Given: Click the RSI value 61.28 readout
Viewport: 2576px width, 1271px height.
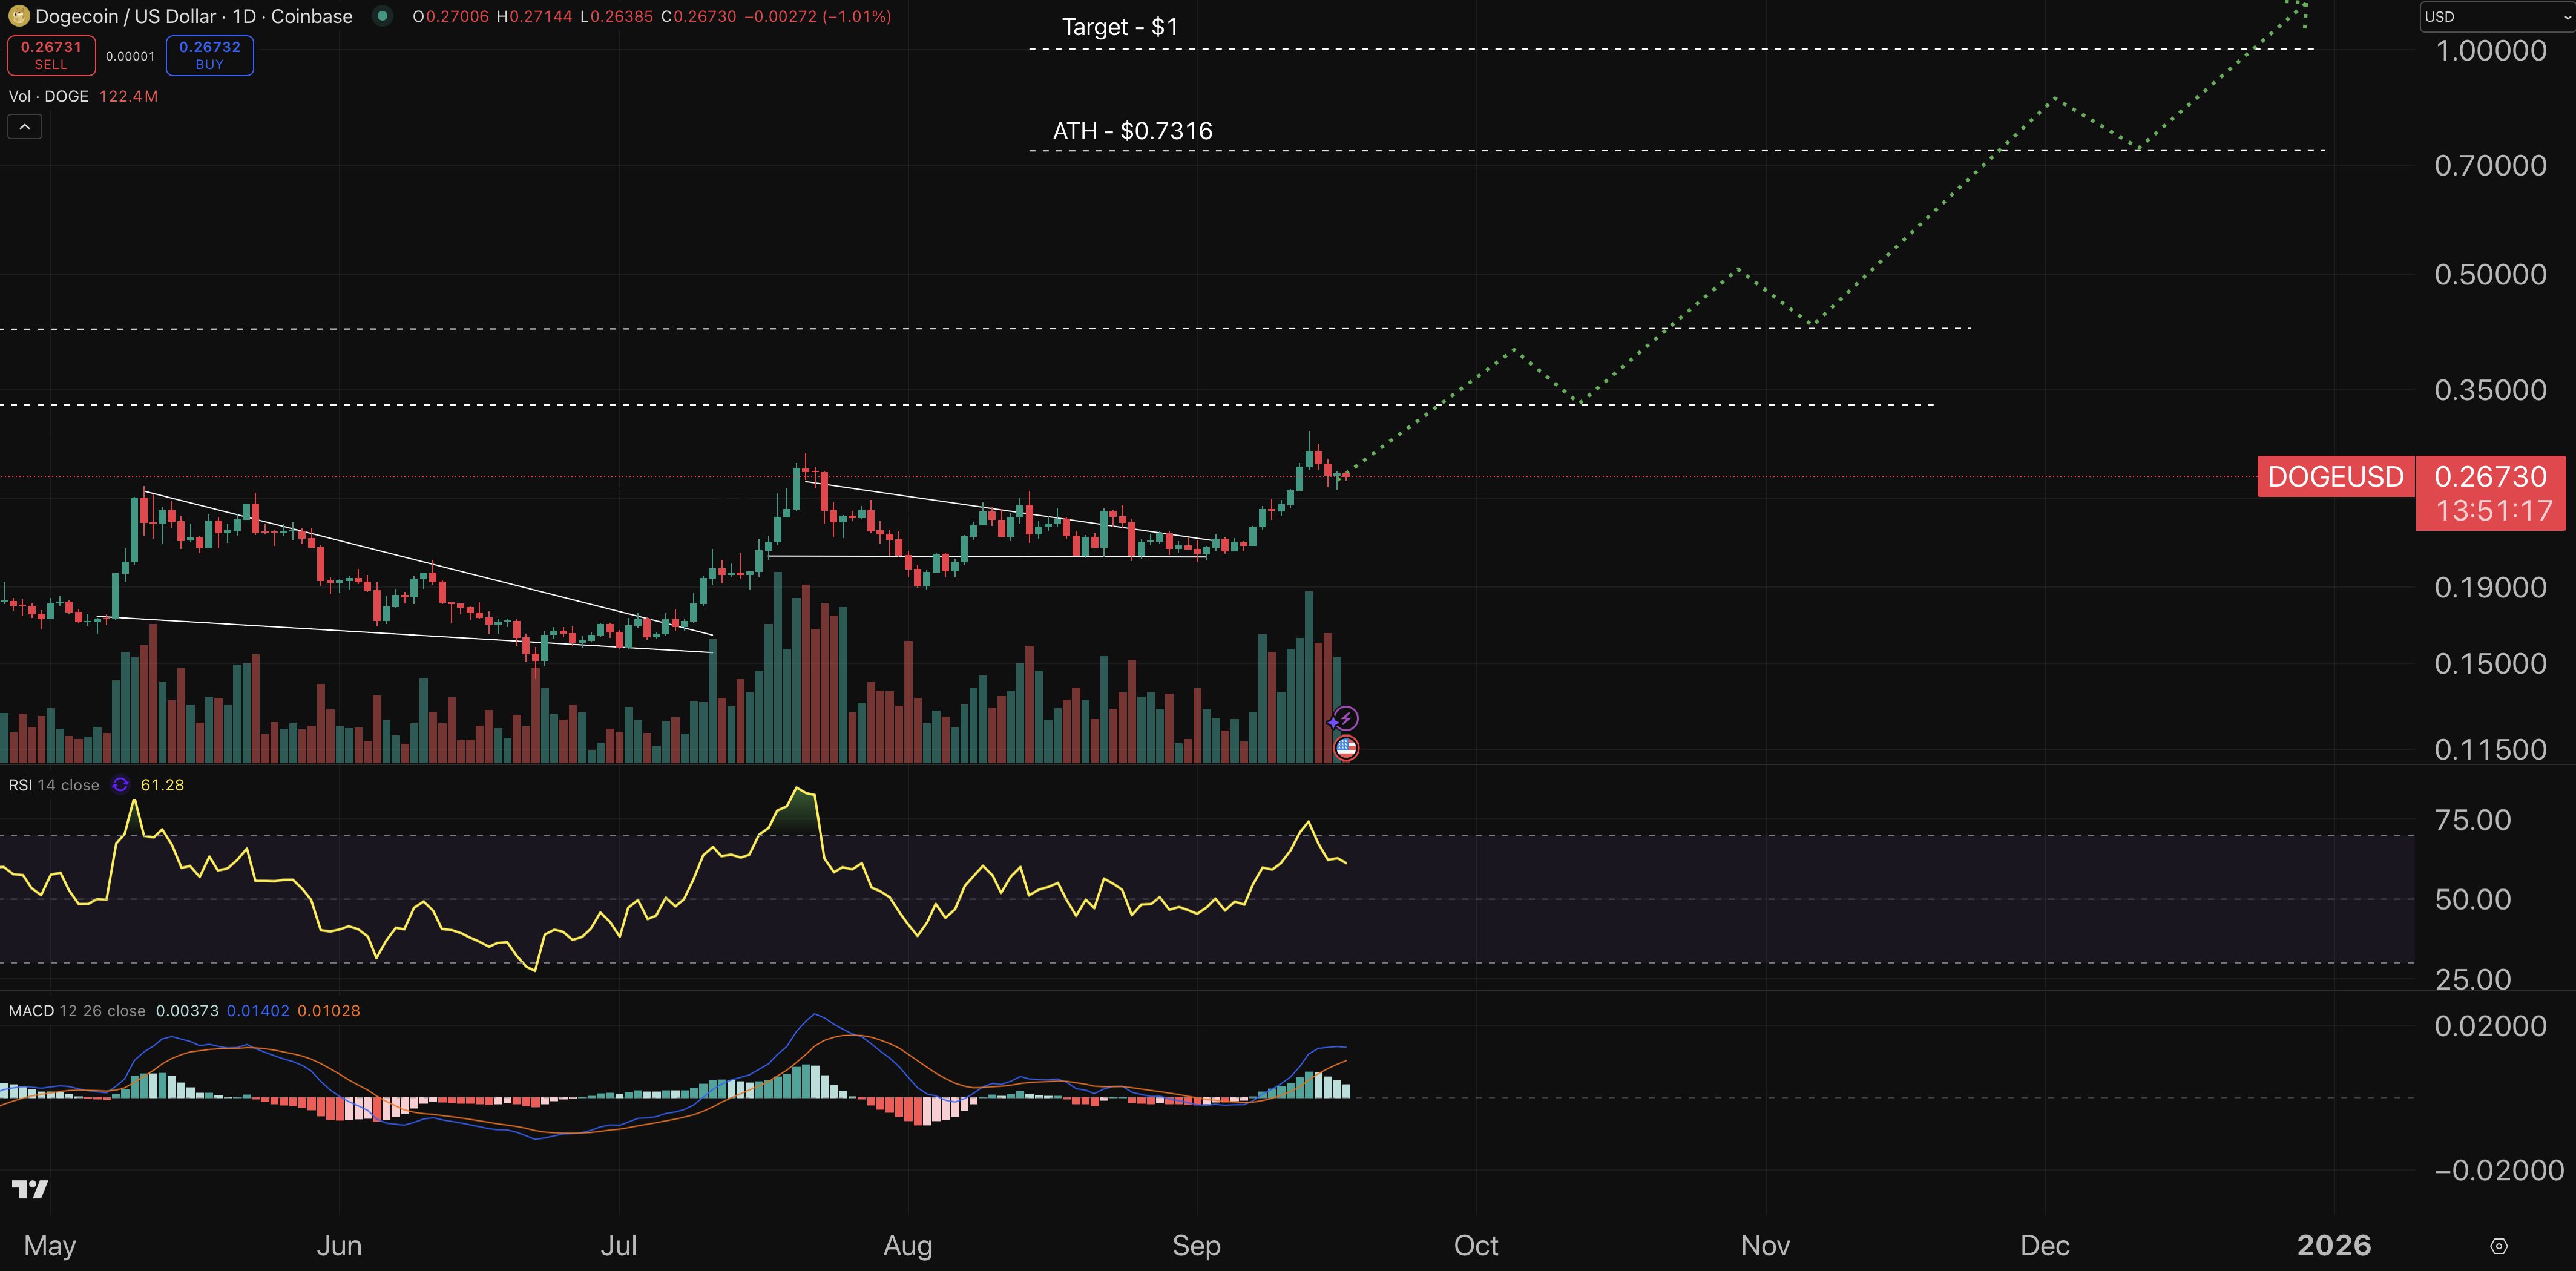Looking at the screenshot, I should pyautogui.click(x=162, y=785).
